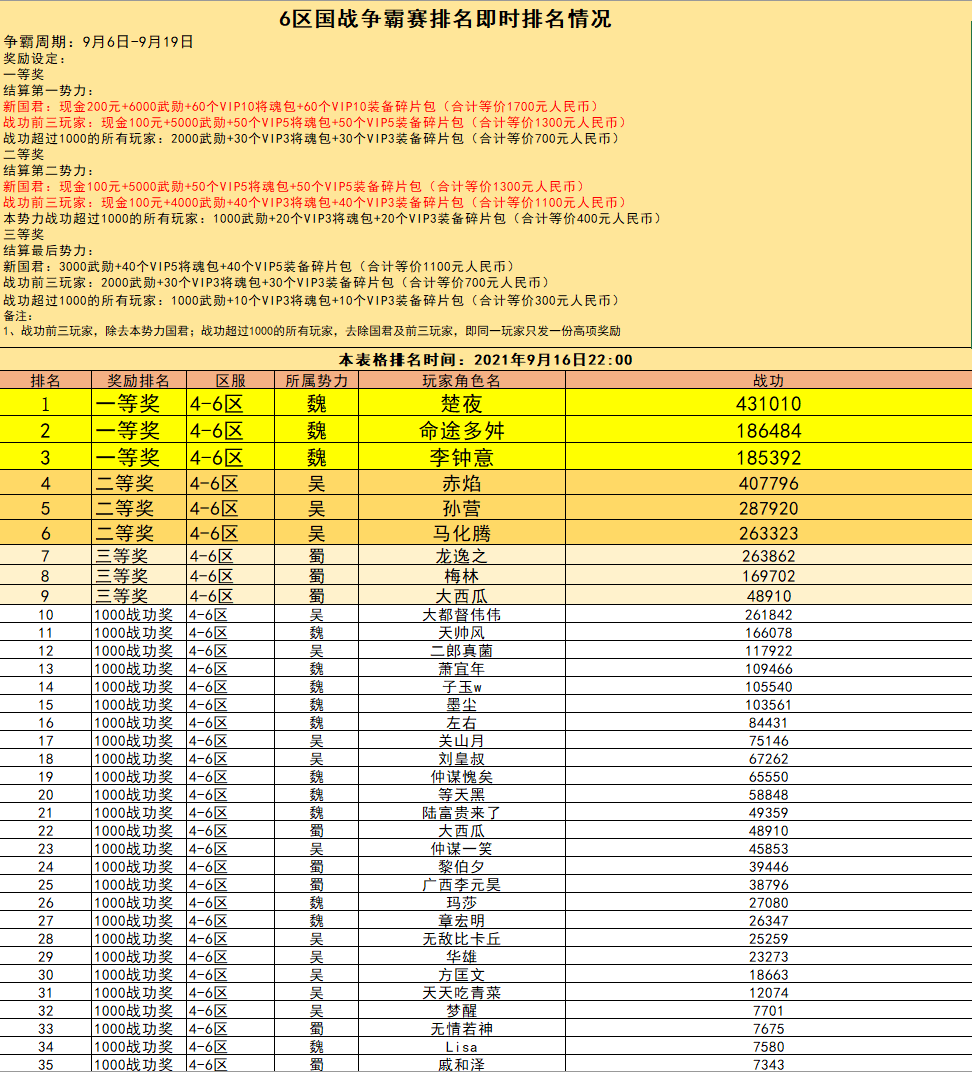Select player name cell 马化腾
The height and width of the screenshot is (1072, 972).
click(x=461, y=533)
